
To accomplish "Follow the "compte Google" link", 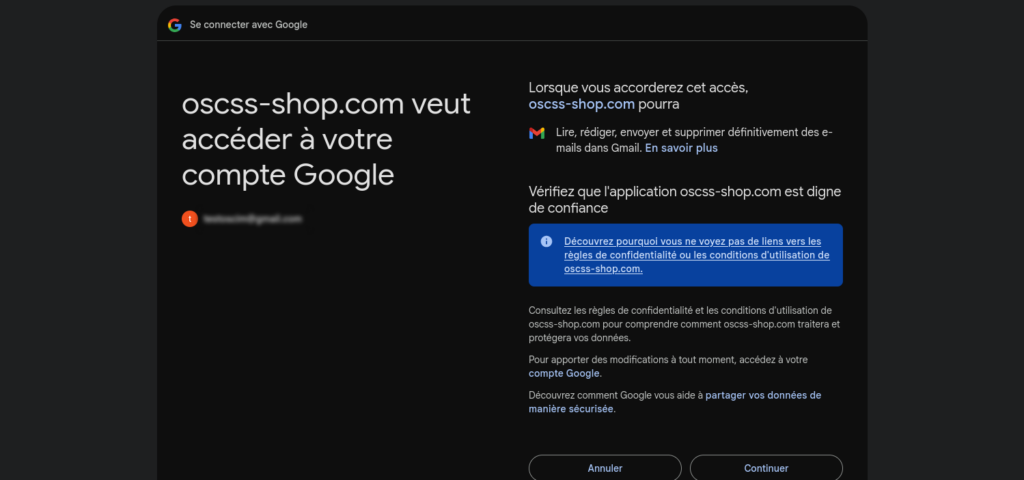I will [564, 373].
